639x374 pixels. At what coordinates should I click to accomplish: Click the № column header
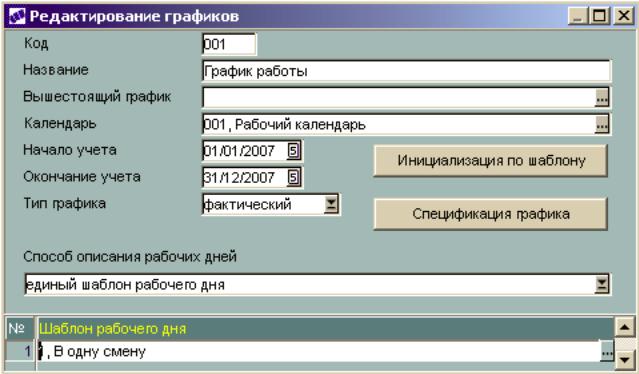tap(20, 328)
